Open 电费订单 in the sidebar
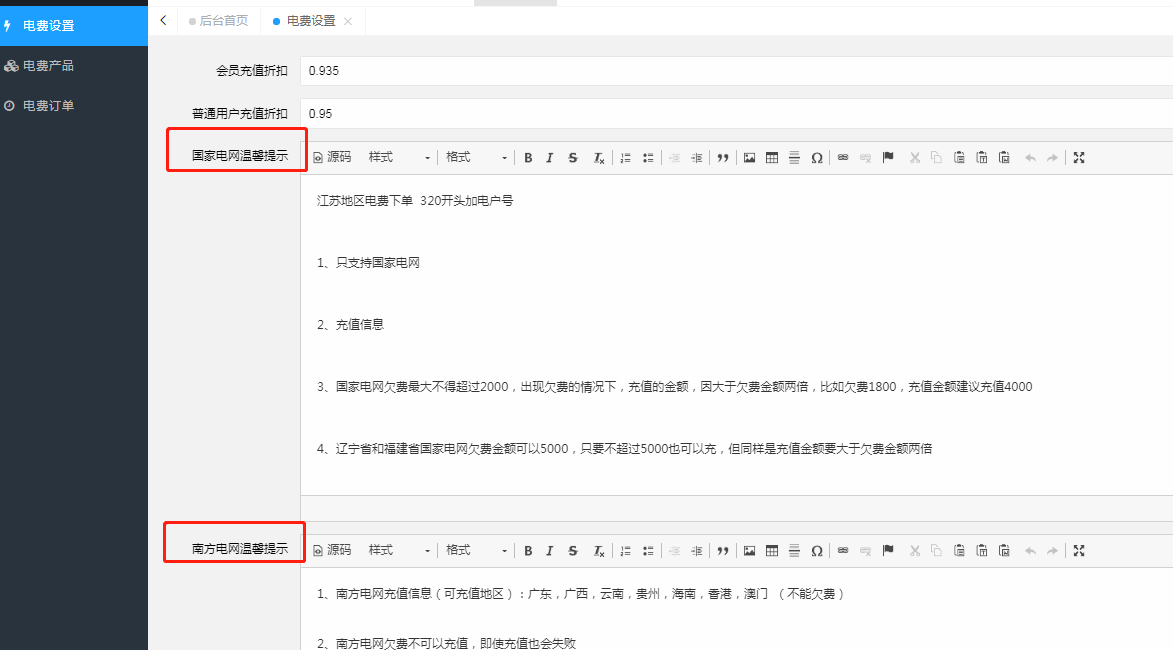The height and width of the screenshot is (650, 1173). (74, 105)
